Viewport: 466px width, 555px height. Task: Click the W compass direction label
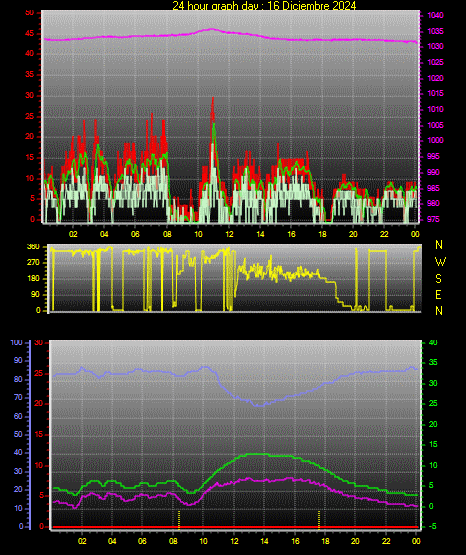pos(440,262)
